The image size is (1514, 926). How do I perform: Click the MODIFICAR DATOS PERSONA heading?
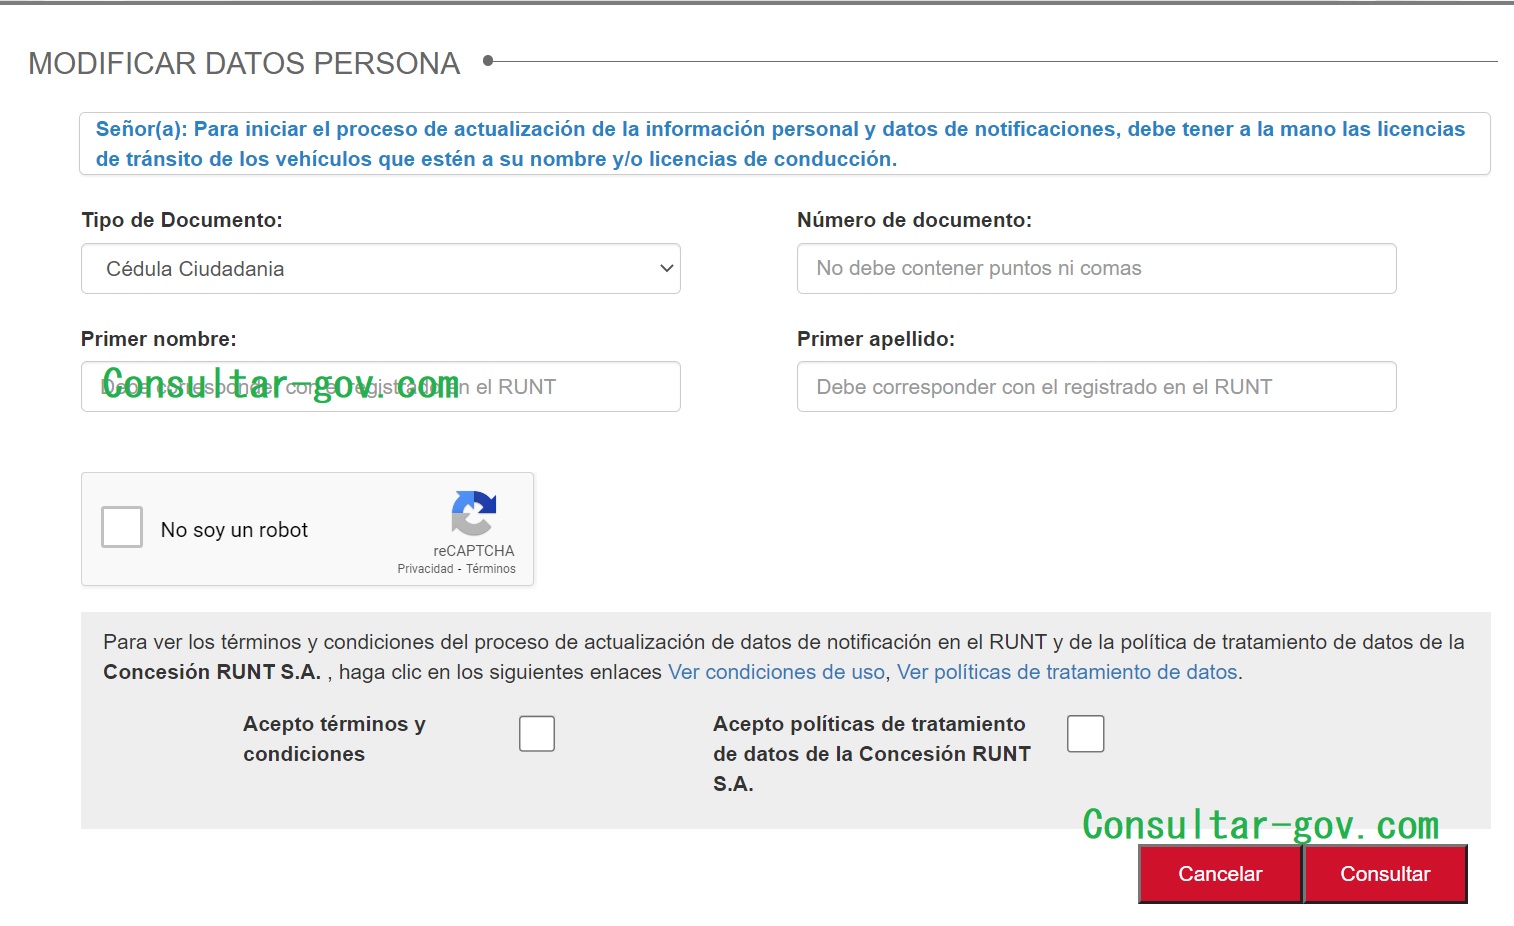(244, 63)
